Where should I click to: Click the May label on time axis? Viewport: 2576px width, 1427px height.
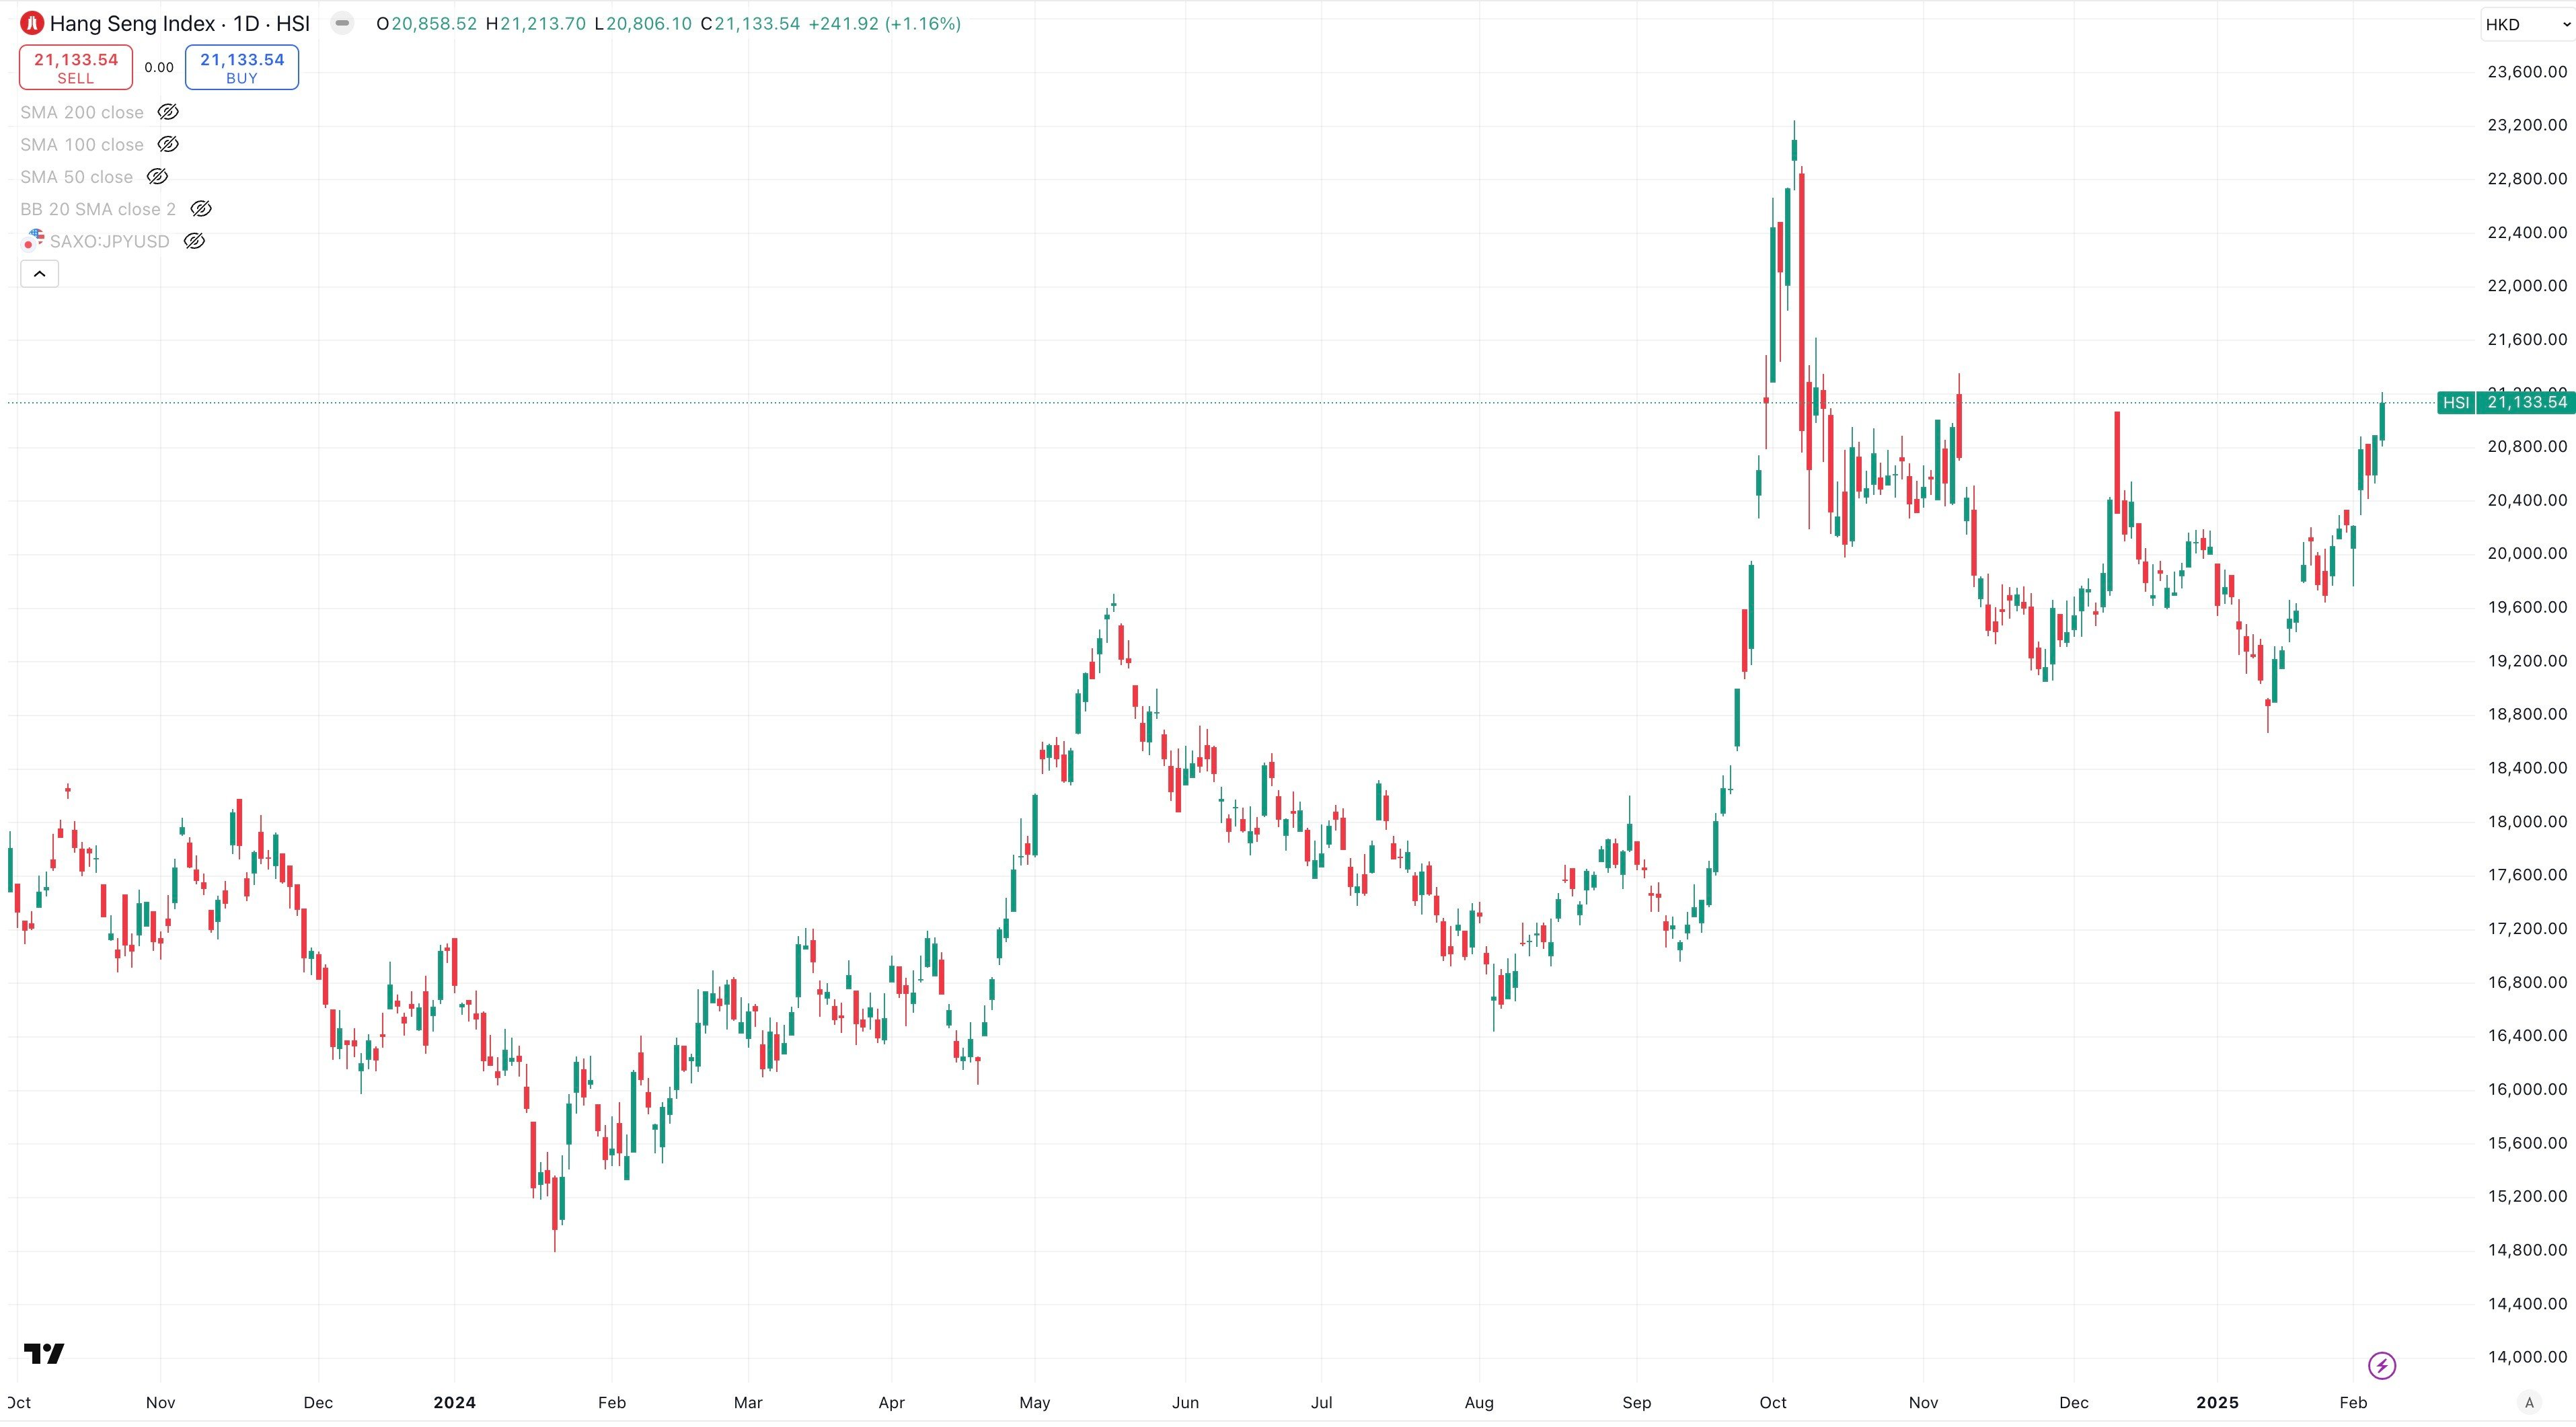click(x=1035, y=1402)
